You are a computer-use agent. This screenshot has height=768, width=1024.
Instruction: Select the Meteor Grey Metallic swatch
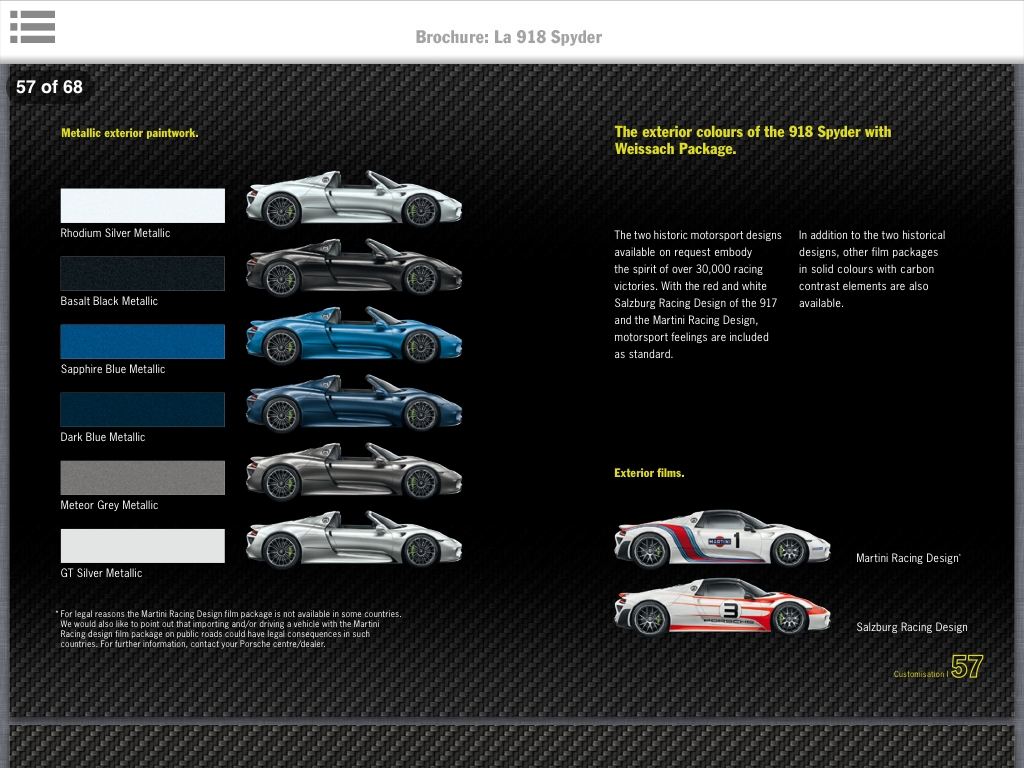click(x=142, y=477)
